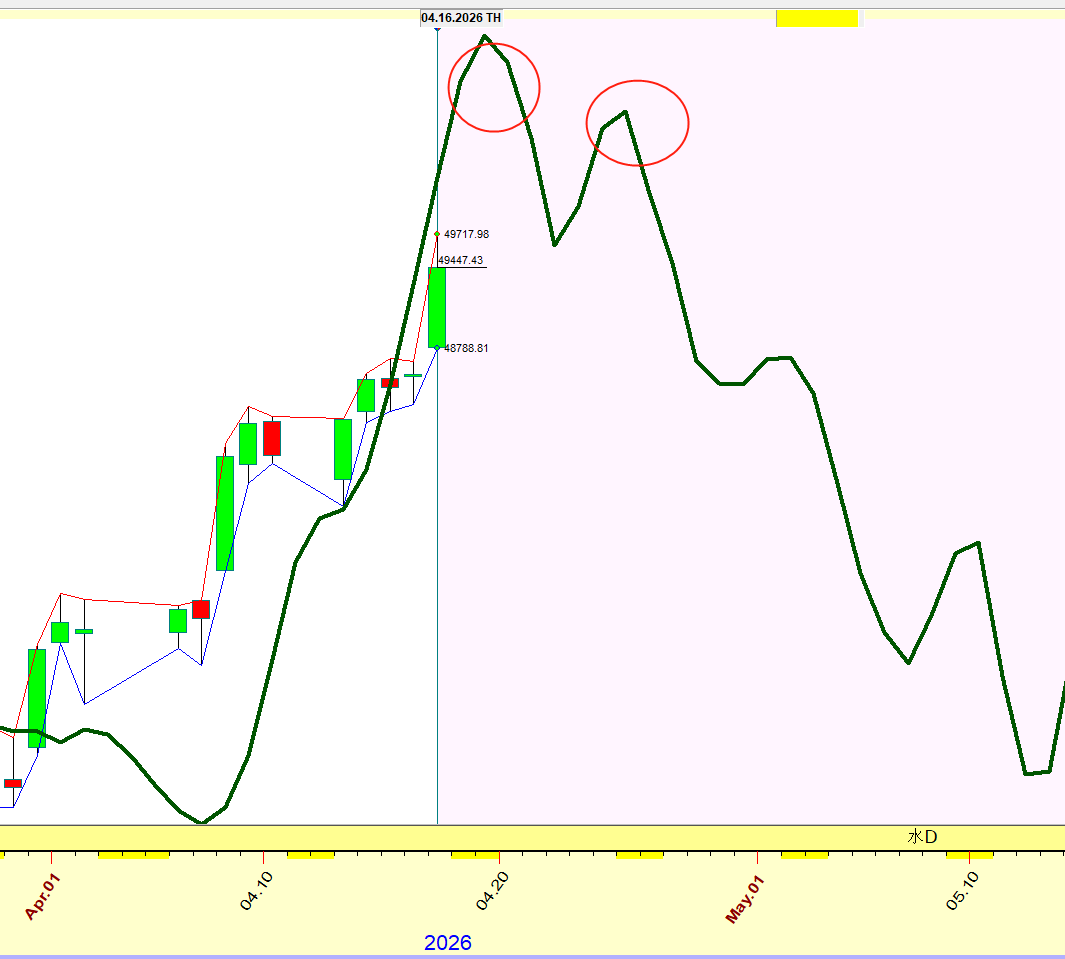The height and width of the screenshot is (959, 1065).
Task: Click the blue 2026 year label
Action: (x=447, y=942)
